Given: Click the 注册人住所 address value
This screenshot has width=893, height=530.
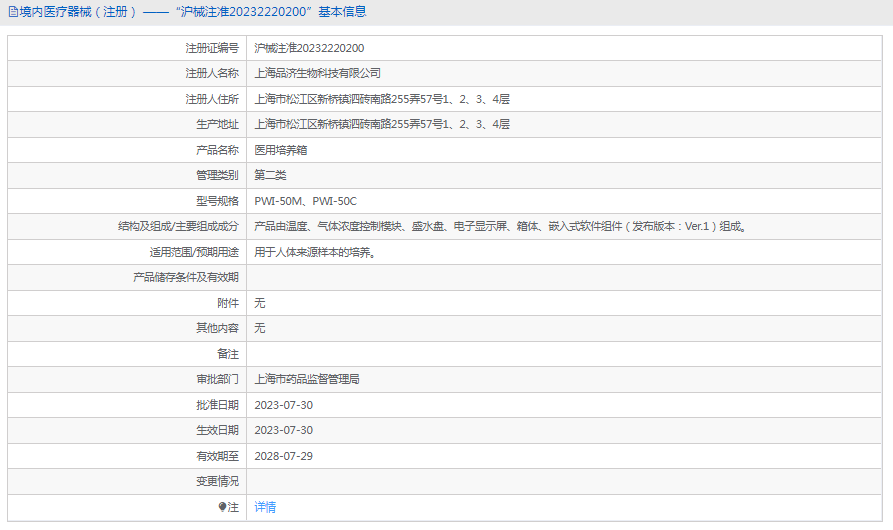Looking at the screenshot, I should (x=382, y=99).
